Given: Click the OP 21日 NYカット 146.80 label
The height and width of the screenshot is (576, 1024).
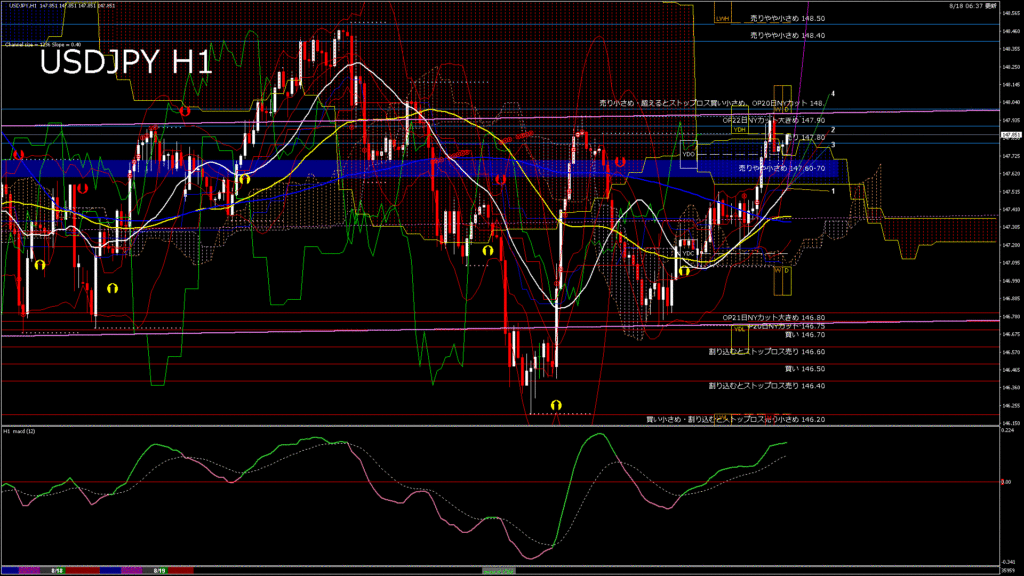Looking at the screenshot, I should (773, 317).
